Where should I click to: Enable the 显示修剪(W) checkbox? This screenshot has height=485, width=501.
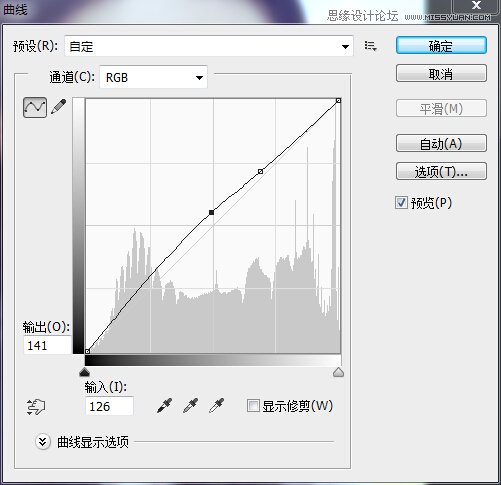point(253,406)
